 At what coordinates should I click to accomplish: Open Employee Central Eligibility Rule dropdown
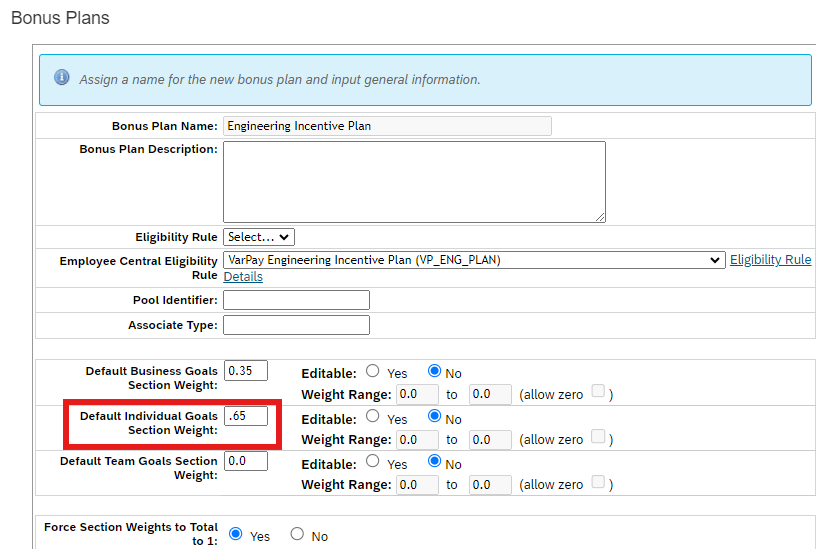pos(474,260)
